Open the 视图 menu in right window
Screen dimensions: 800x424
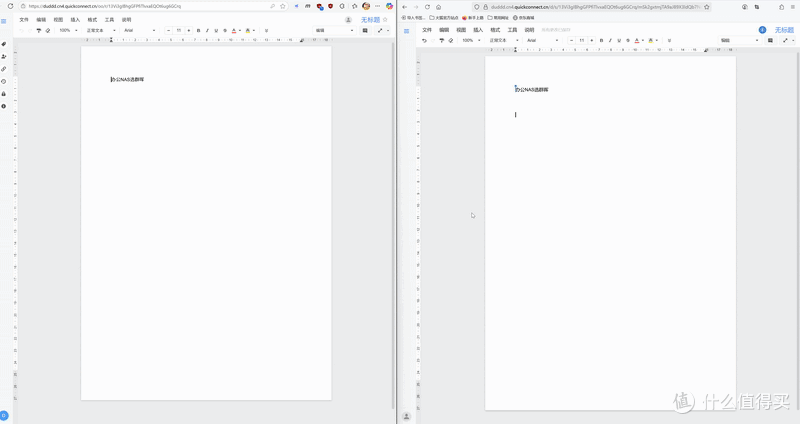[461, 30]
